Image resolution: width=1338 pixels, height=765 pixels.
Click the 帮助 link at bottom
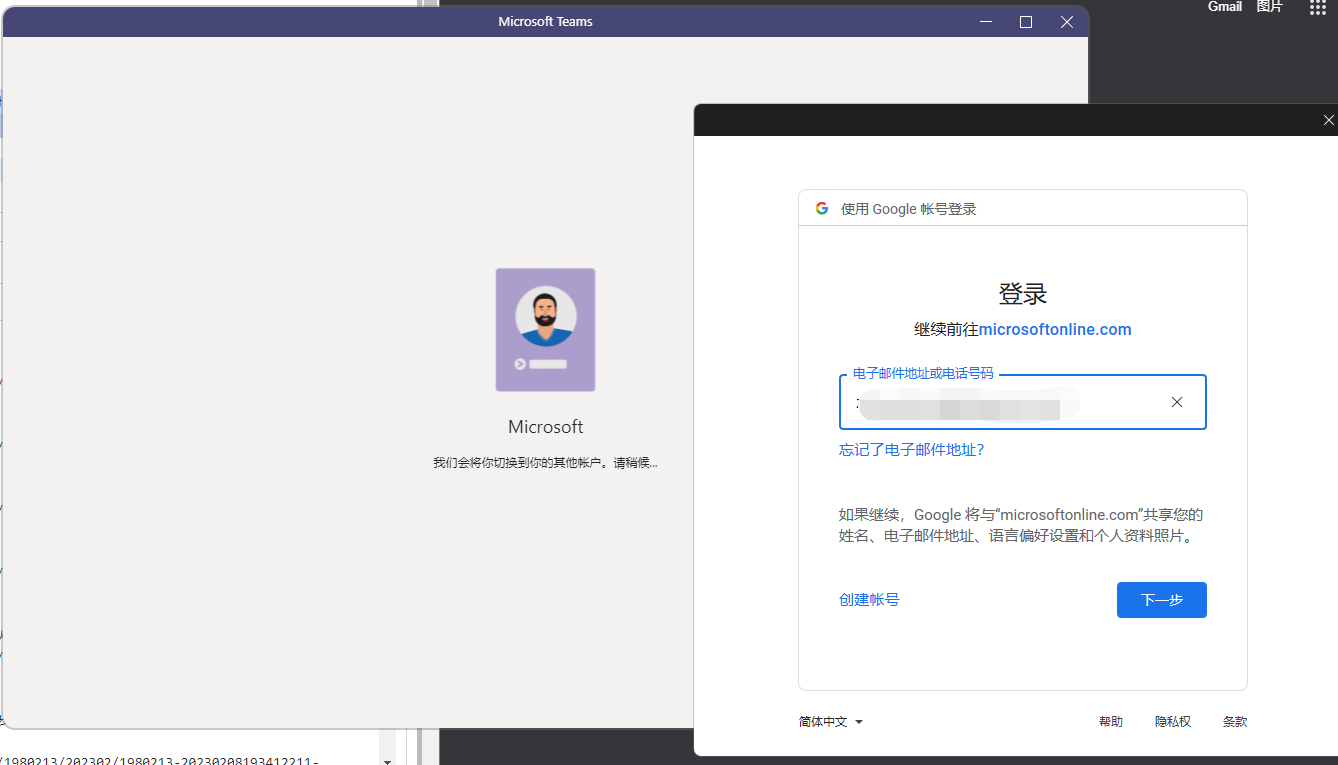click(x=1111, y=721)
